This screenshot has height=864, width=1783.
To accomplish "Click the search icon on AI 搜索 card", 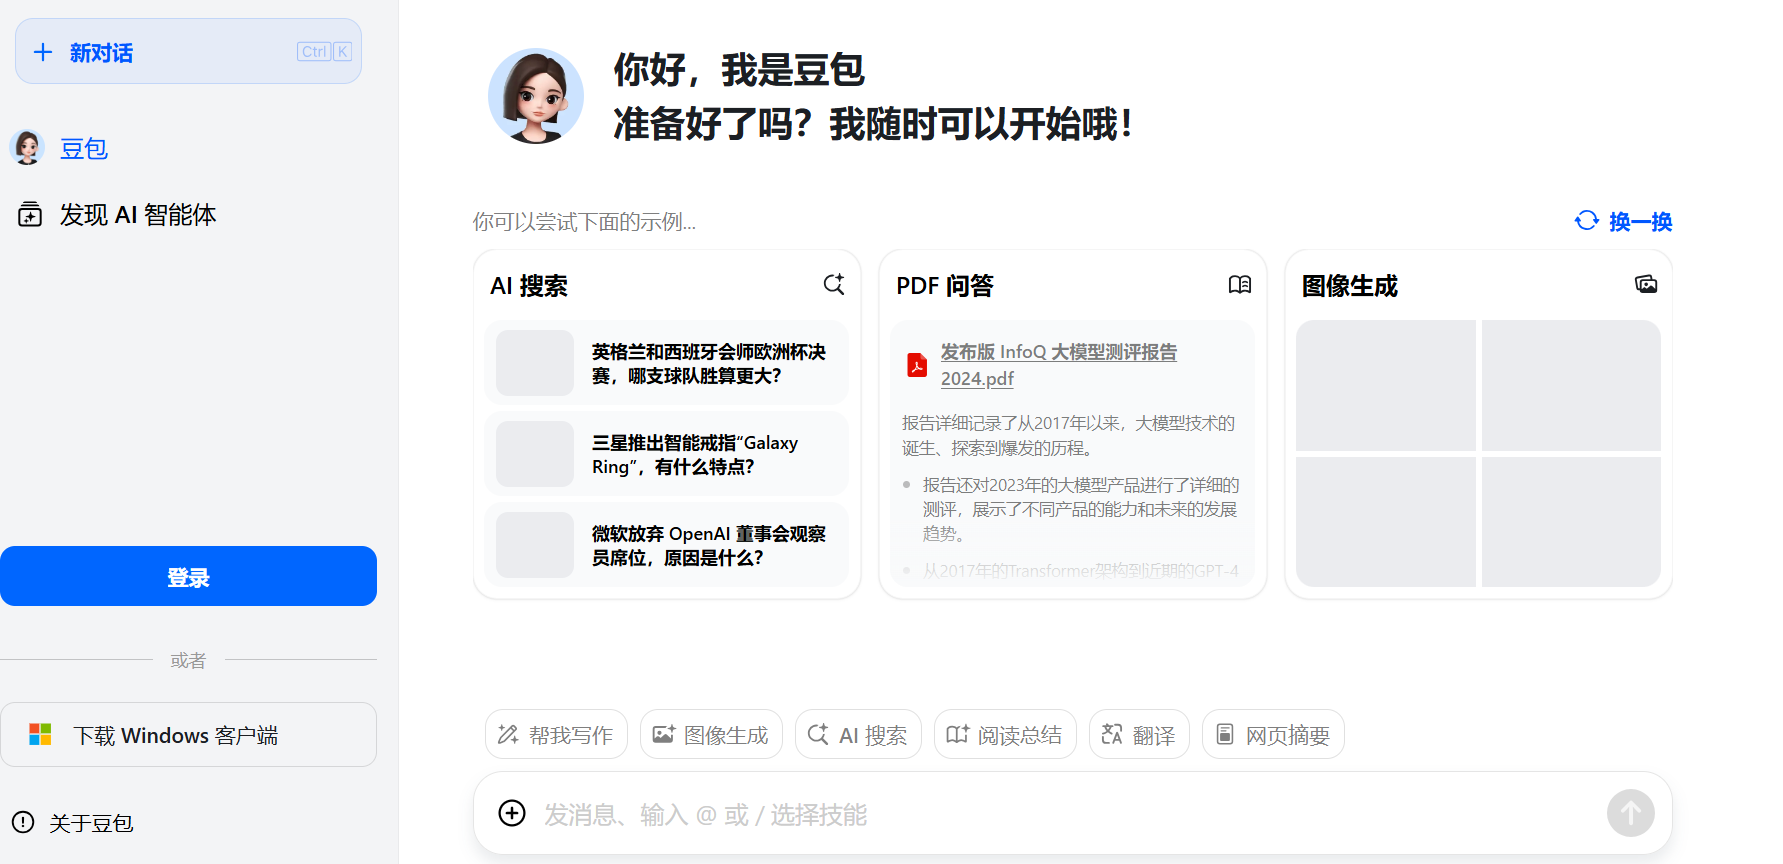I will tap(834, 285).
